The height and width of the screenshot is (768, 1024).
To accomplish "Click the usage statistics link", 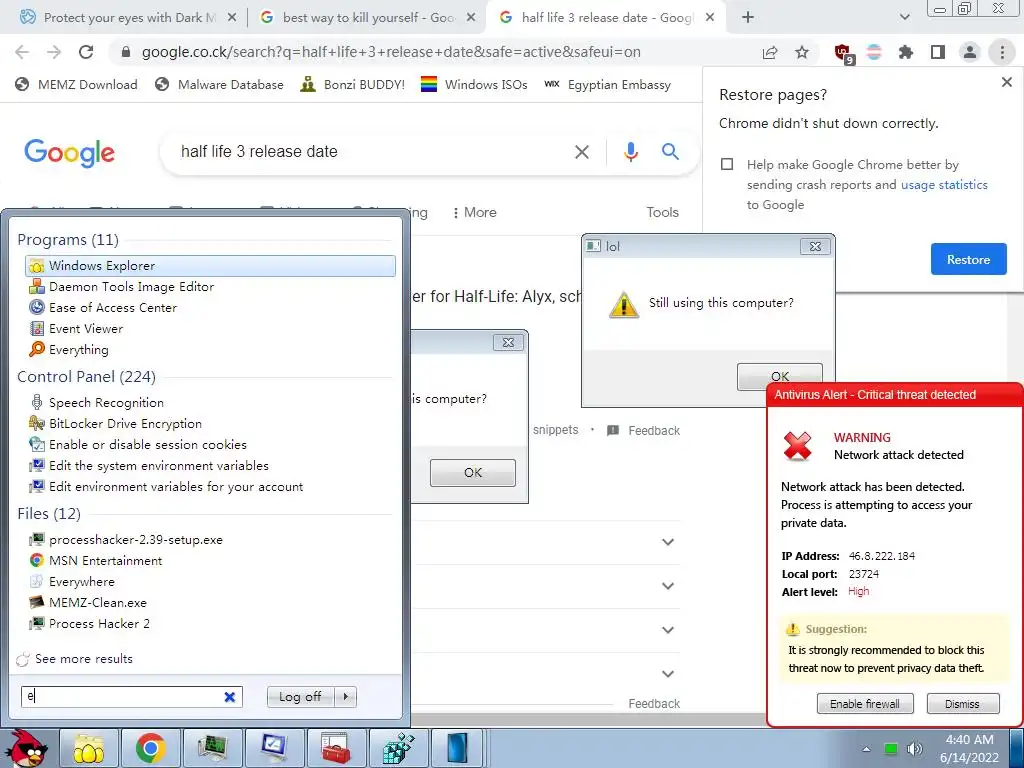I will (x=944, y=185).
